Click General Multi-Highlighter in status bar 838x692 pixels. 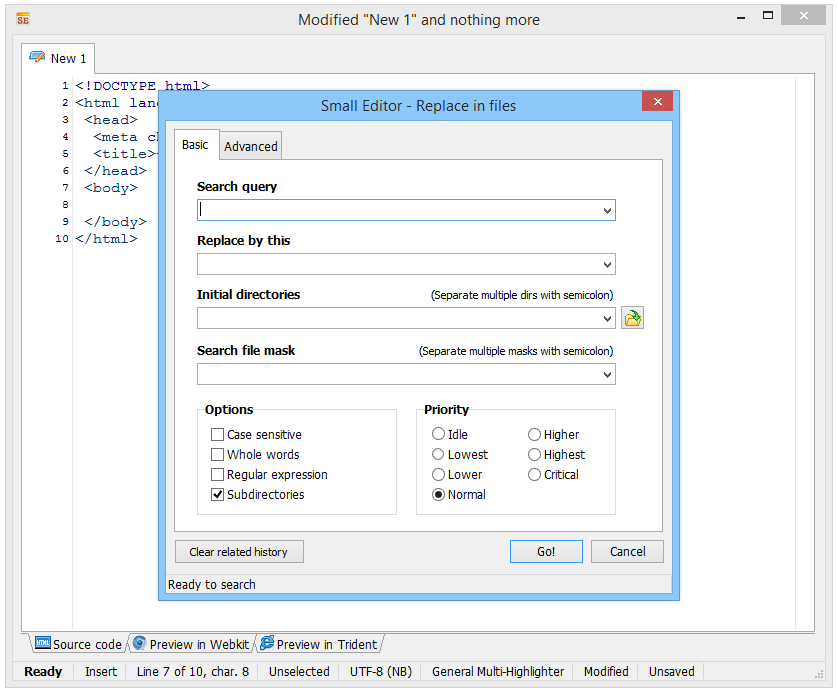(x=498, y=672)
